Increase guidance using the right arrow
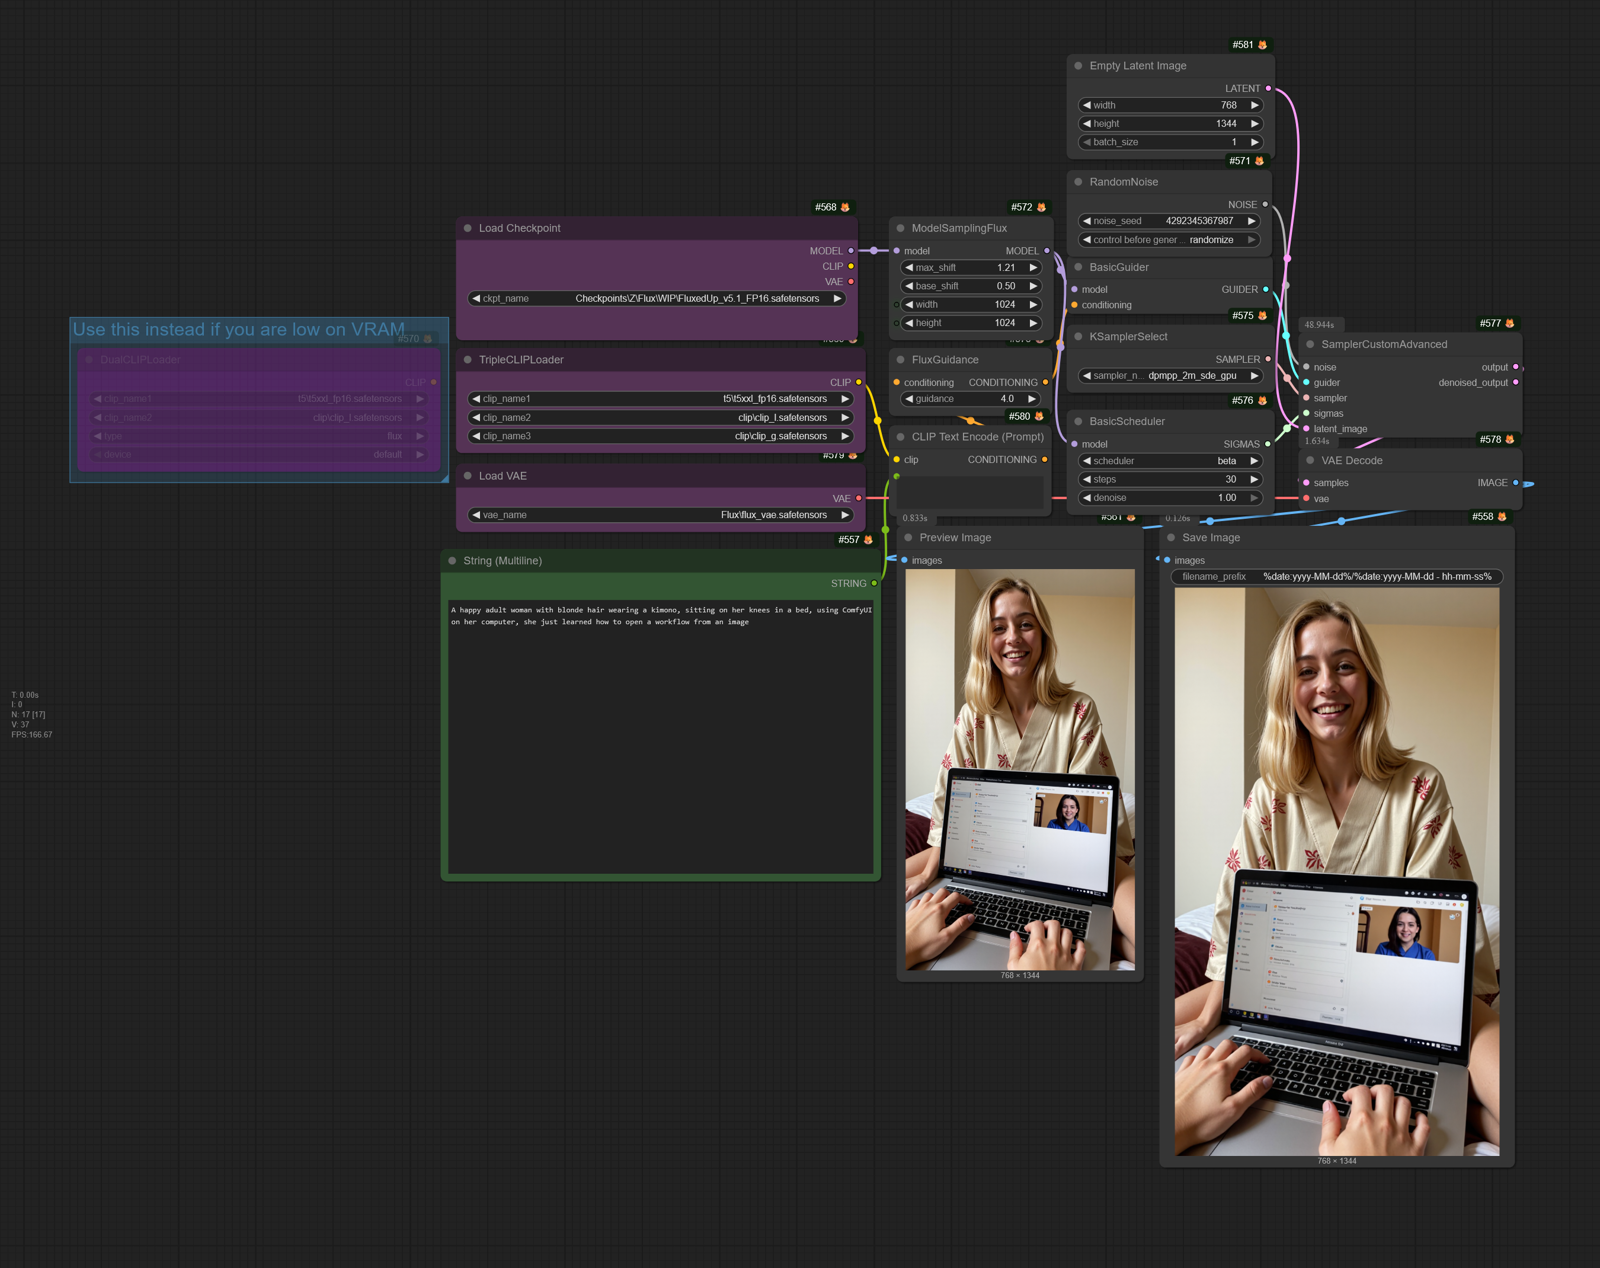Viewport: 1600px width, 1268px height. click(x=1034, y=398)
